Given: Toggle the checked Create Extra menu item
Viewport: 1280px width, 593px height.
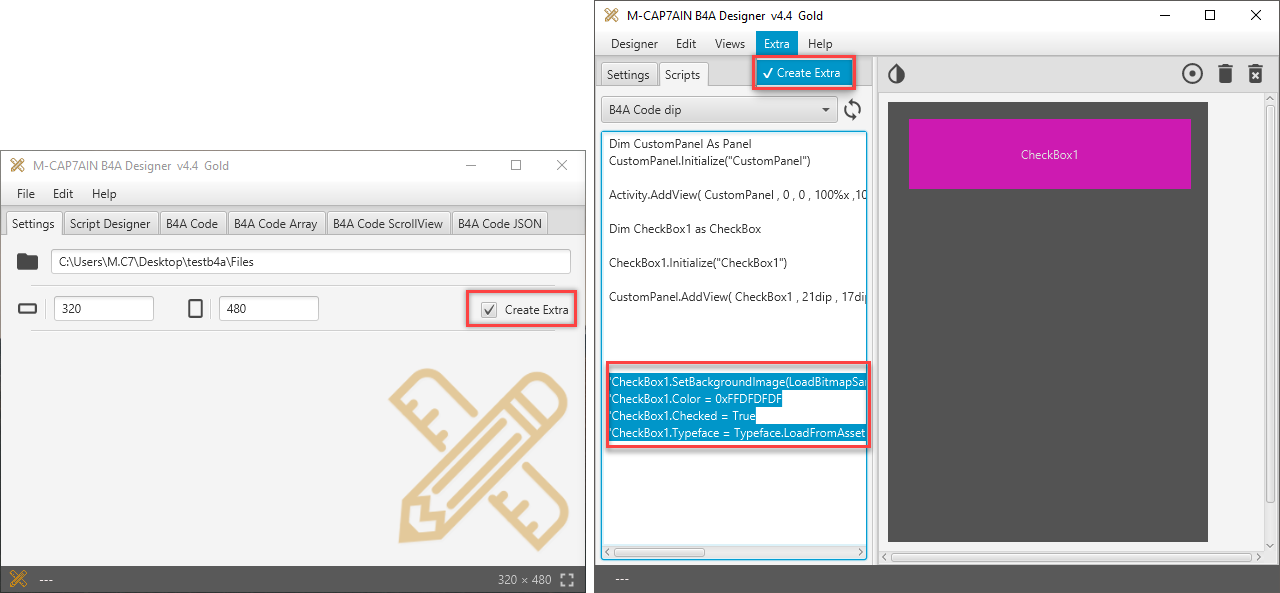Looking at the screenshot, I should (x=804, y=73).
